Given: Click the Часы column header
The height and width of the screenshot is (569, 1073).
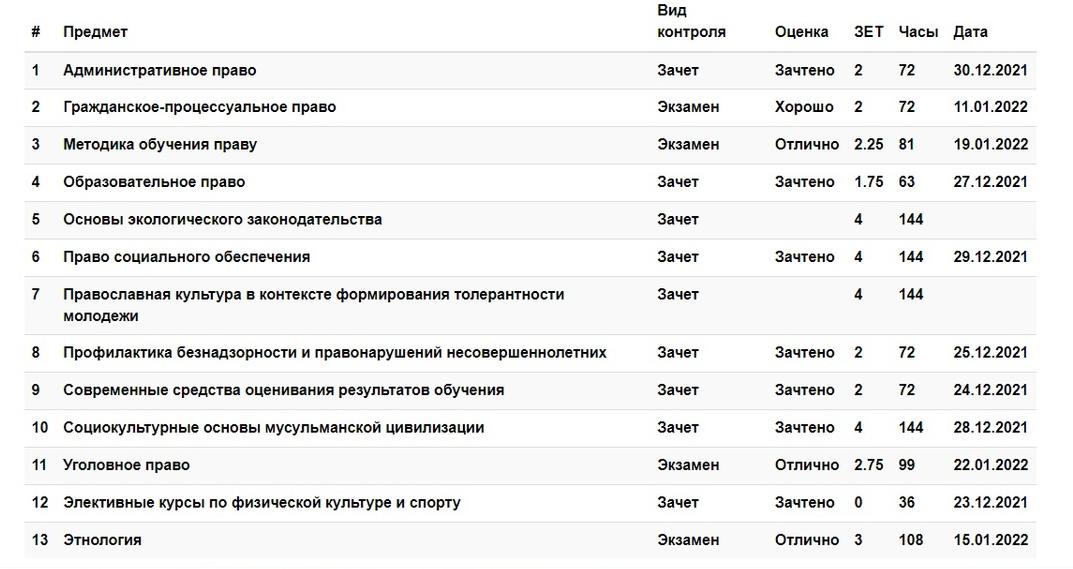Looking at the screenshot, I should click(918, 31).
